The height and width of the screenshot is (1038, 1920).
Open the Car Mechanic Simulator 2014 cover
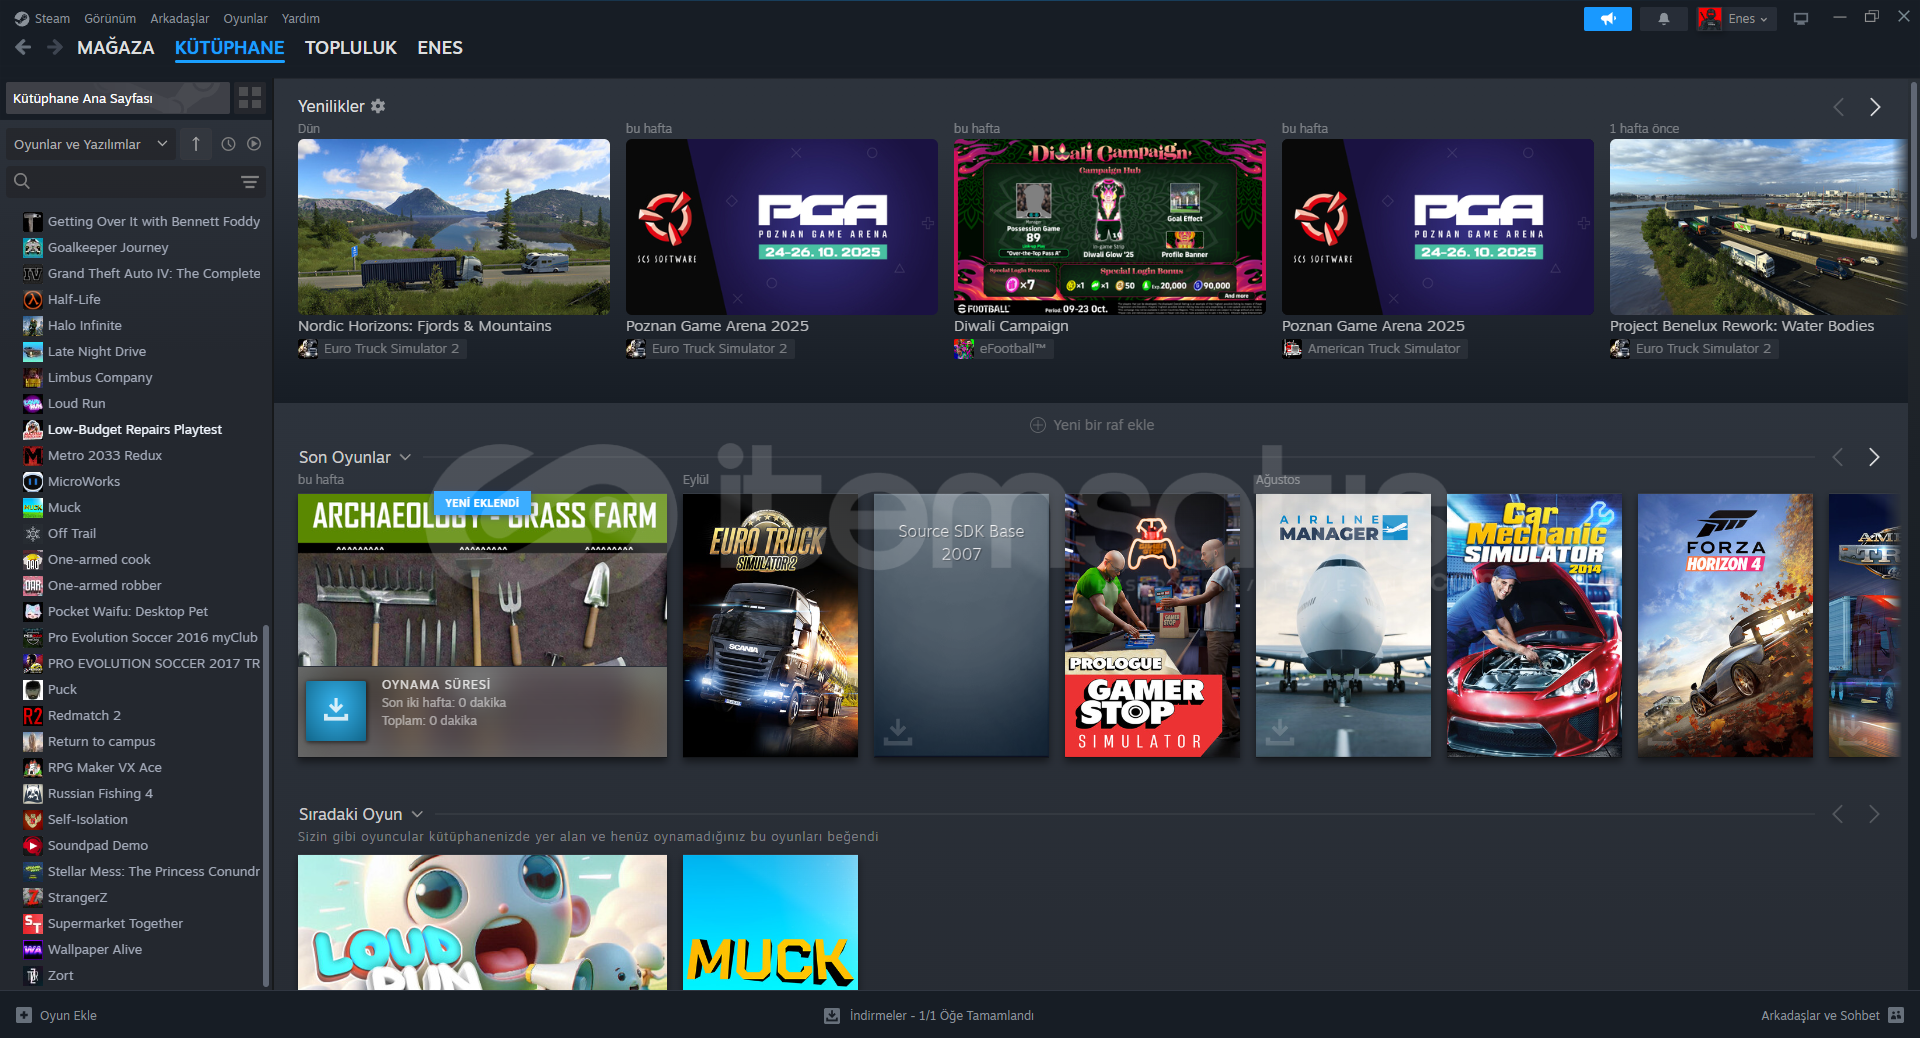point(1534,625)
